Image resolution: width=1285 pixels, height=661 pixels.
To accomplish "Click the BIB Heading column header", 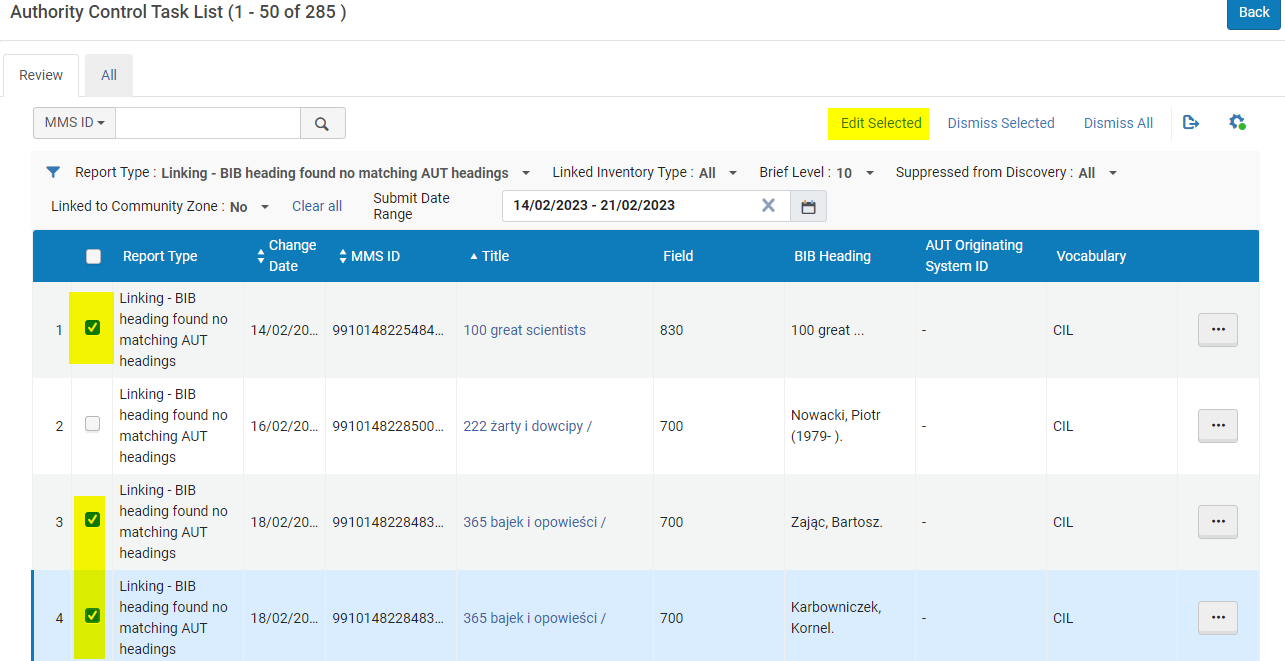I will click(833, 256).
